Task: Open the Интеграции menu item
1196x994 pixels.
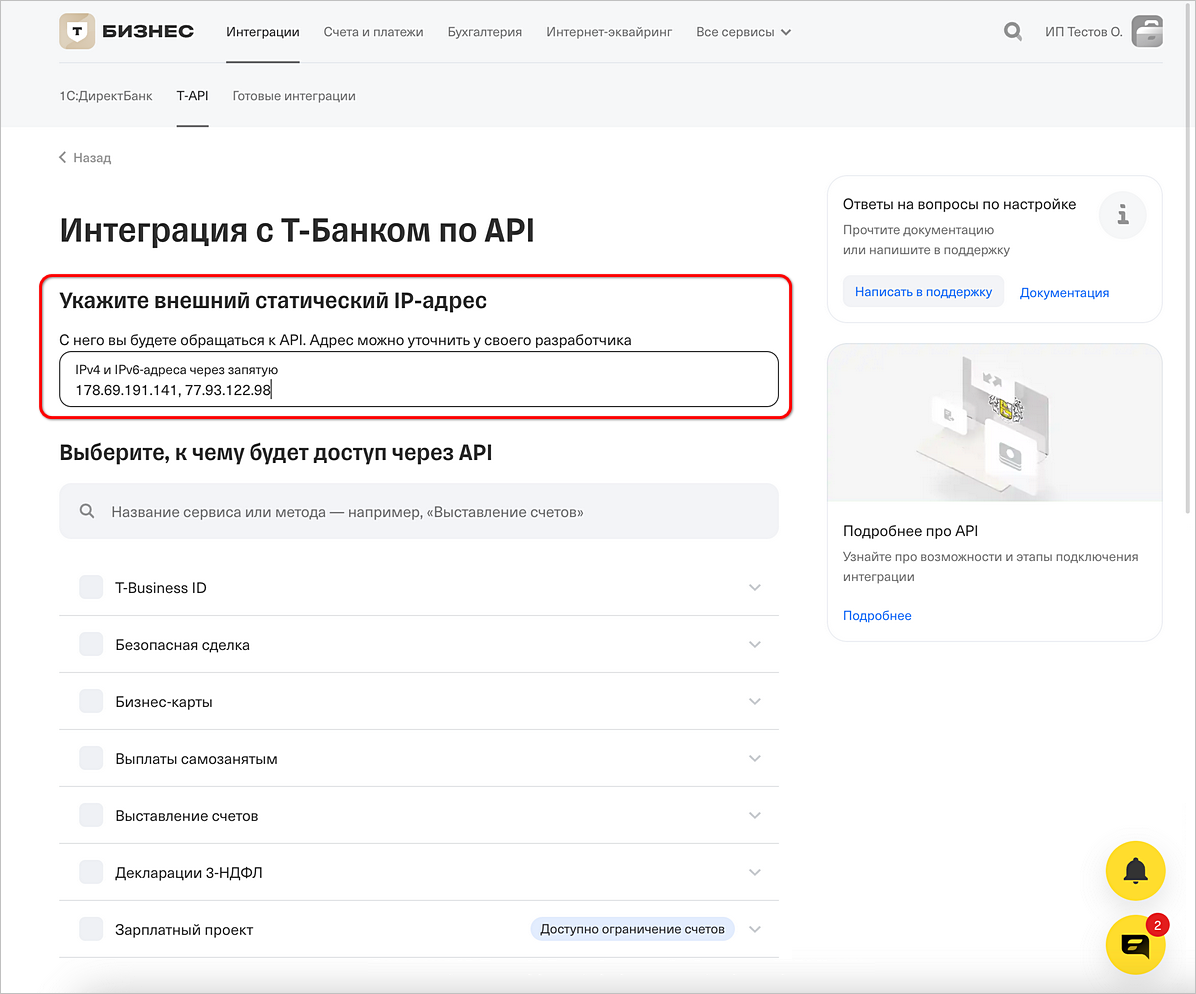Action: coord(262,32)
